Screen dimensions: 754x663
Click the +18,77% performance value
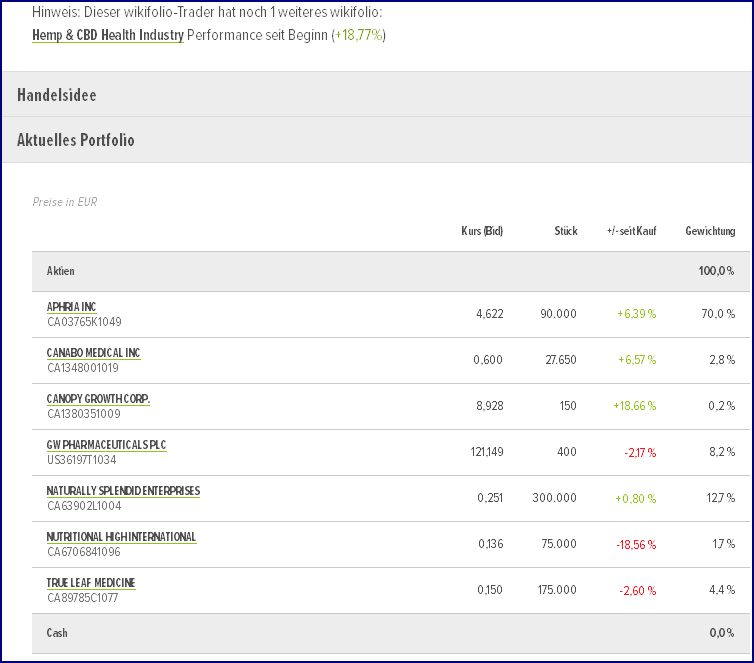tap(359, 35)
